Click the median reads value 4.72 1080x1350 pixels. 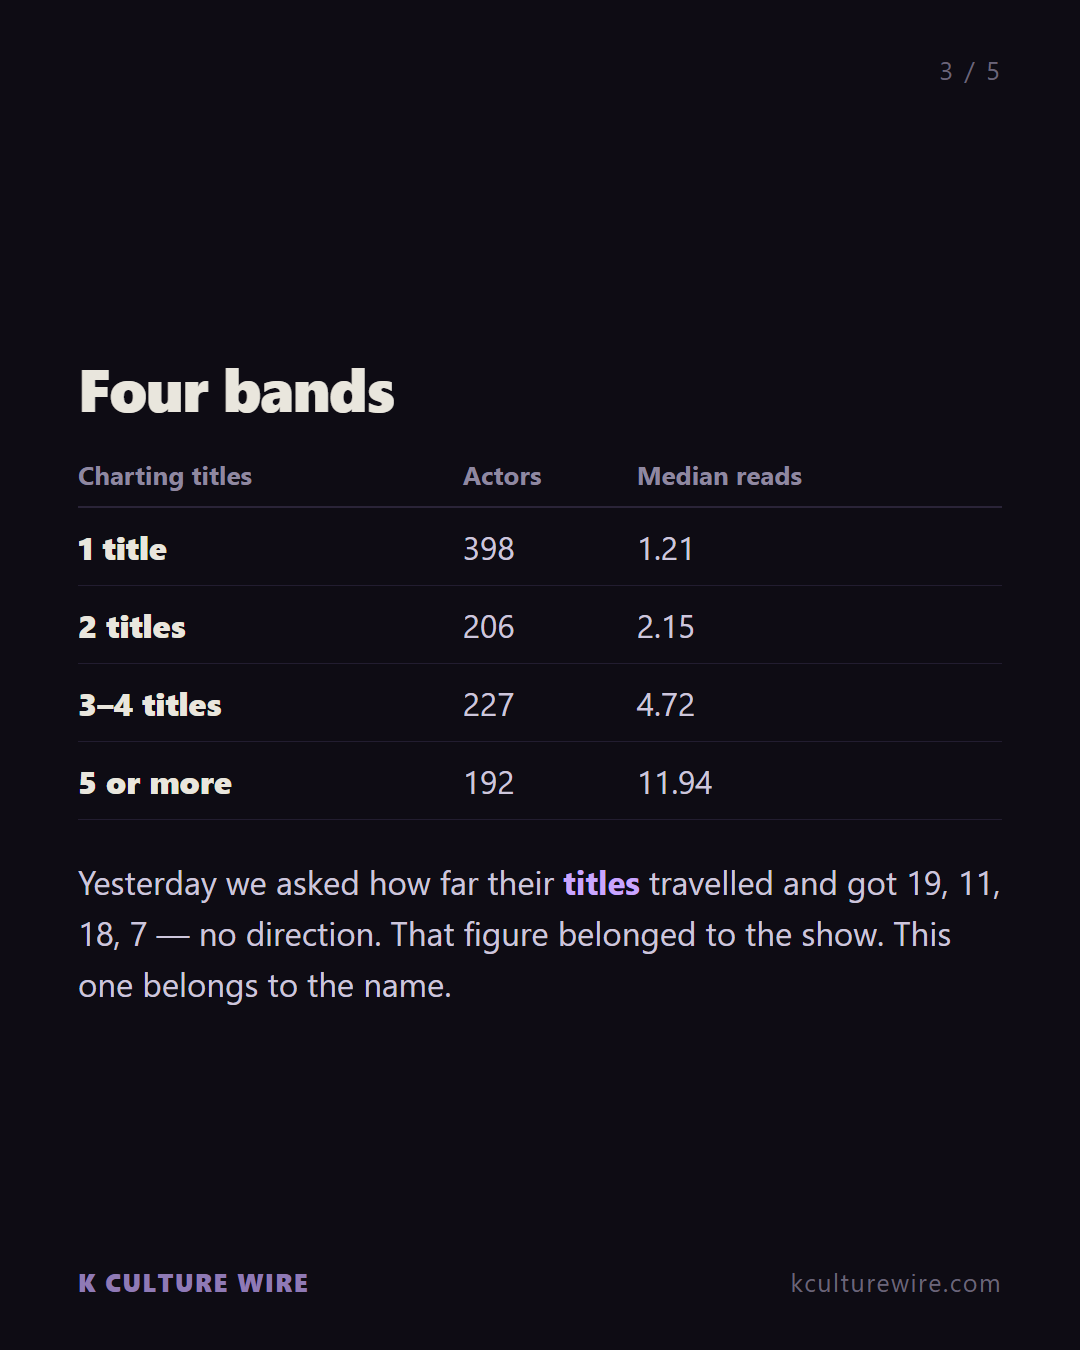(x=665, y=705)
